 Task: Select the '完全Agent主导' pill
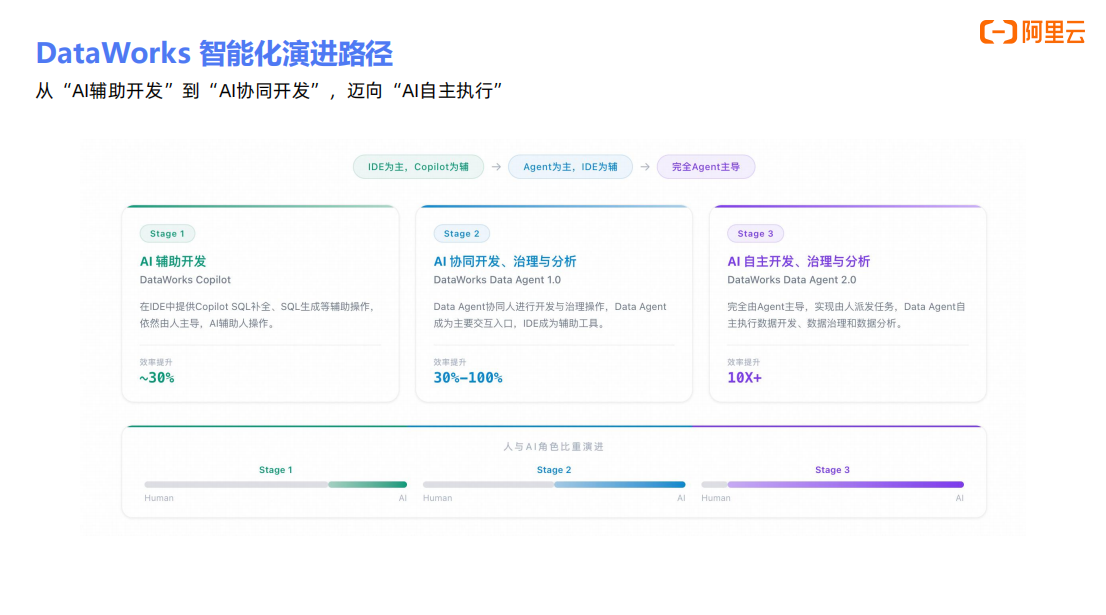click(x=705, y=167)
